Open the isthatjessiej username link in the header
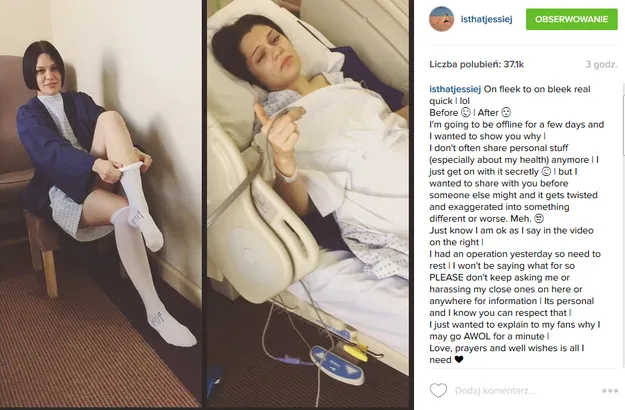 [x=486, y=19]
